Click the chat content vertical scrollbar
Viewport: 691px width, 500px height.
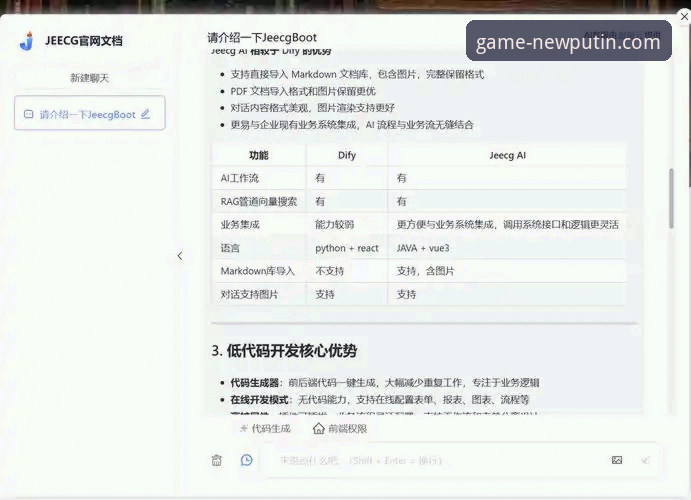point(671,198)
